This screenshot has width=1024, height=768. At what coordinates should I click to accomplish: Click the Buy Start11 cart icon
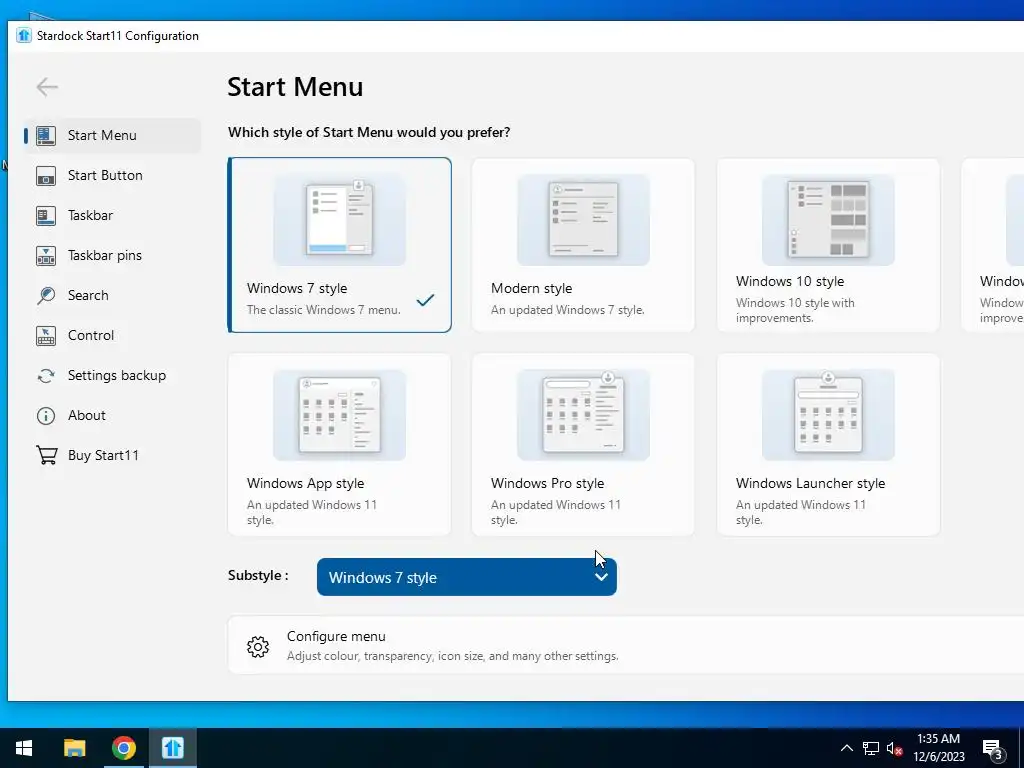46,455
